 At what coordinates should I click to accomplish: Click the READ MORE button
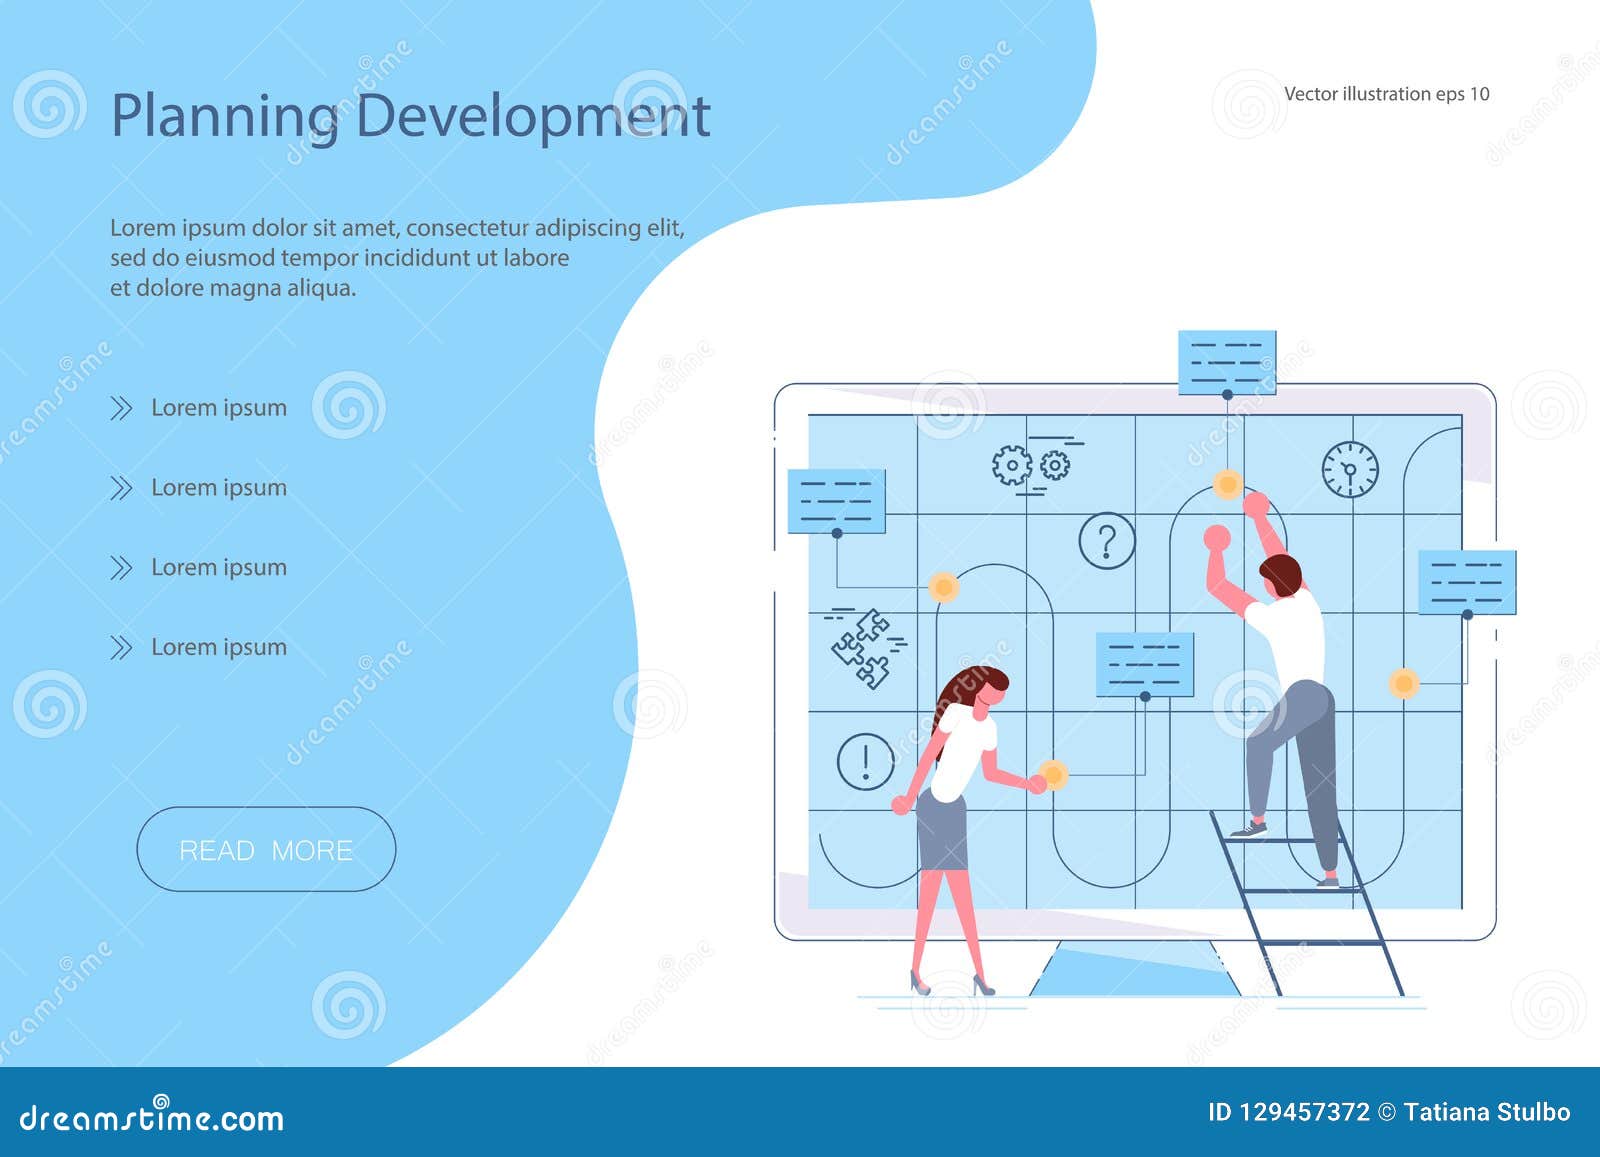[x=266, y=849]
